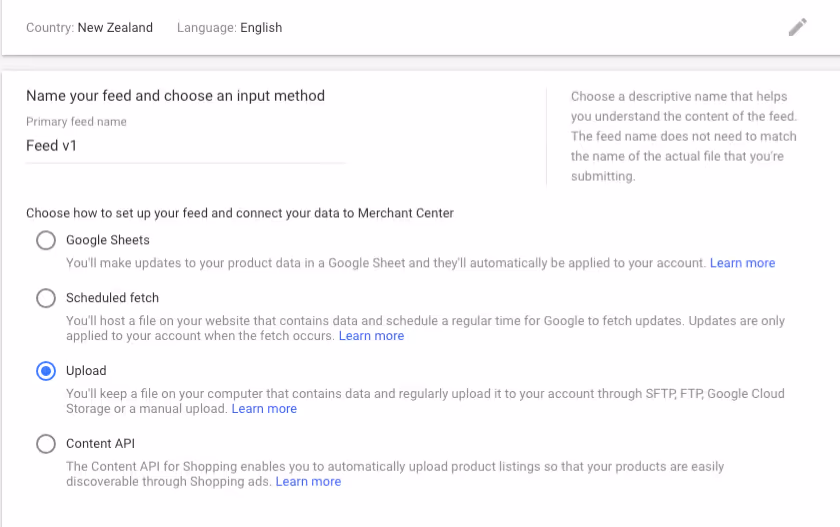840x527 pixels.
Task: Select the Google Sheets radio option
Action: coord(46,240)
